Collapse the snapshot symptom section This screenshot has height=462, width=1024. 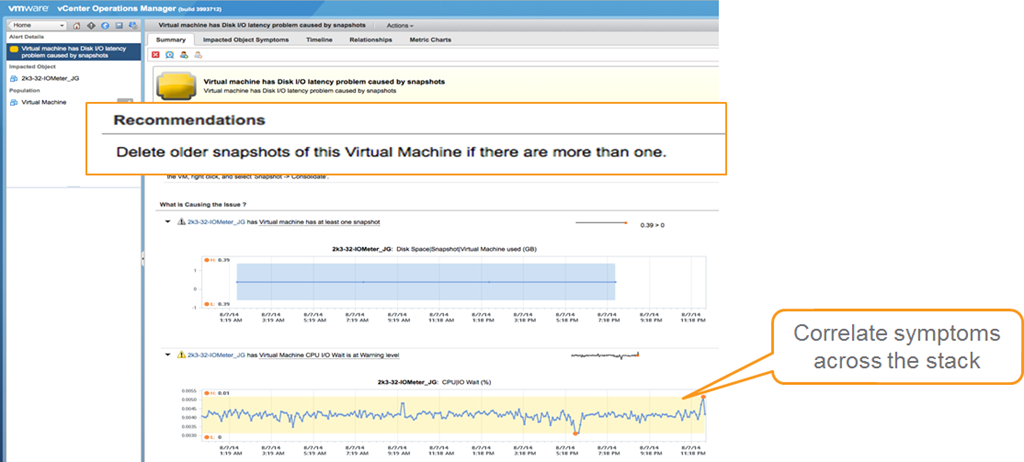(x=168, y=221)
